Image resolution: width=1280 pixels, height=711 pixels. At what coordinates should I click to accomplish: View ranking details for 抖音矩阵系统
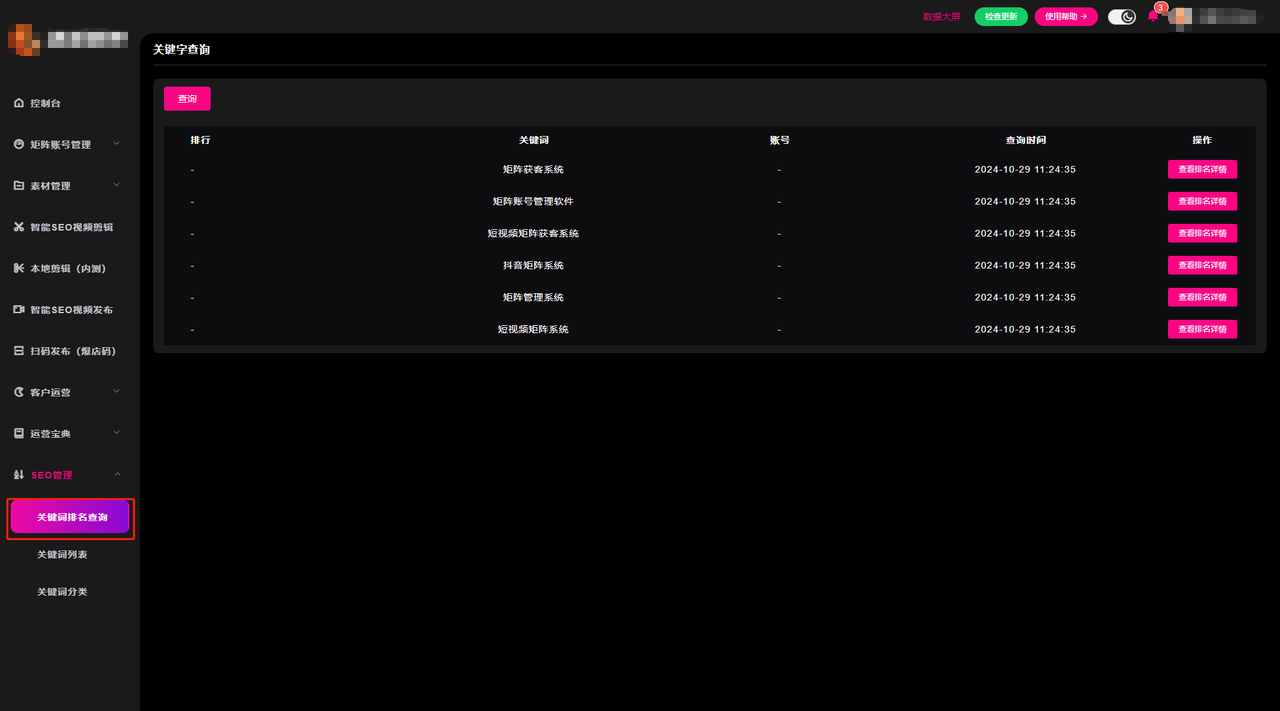(1202, 265)
